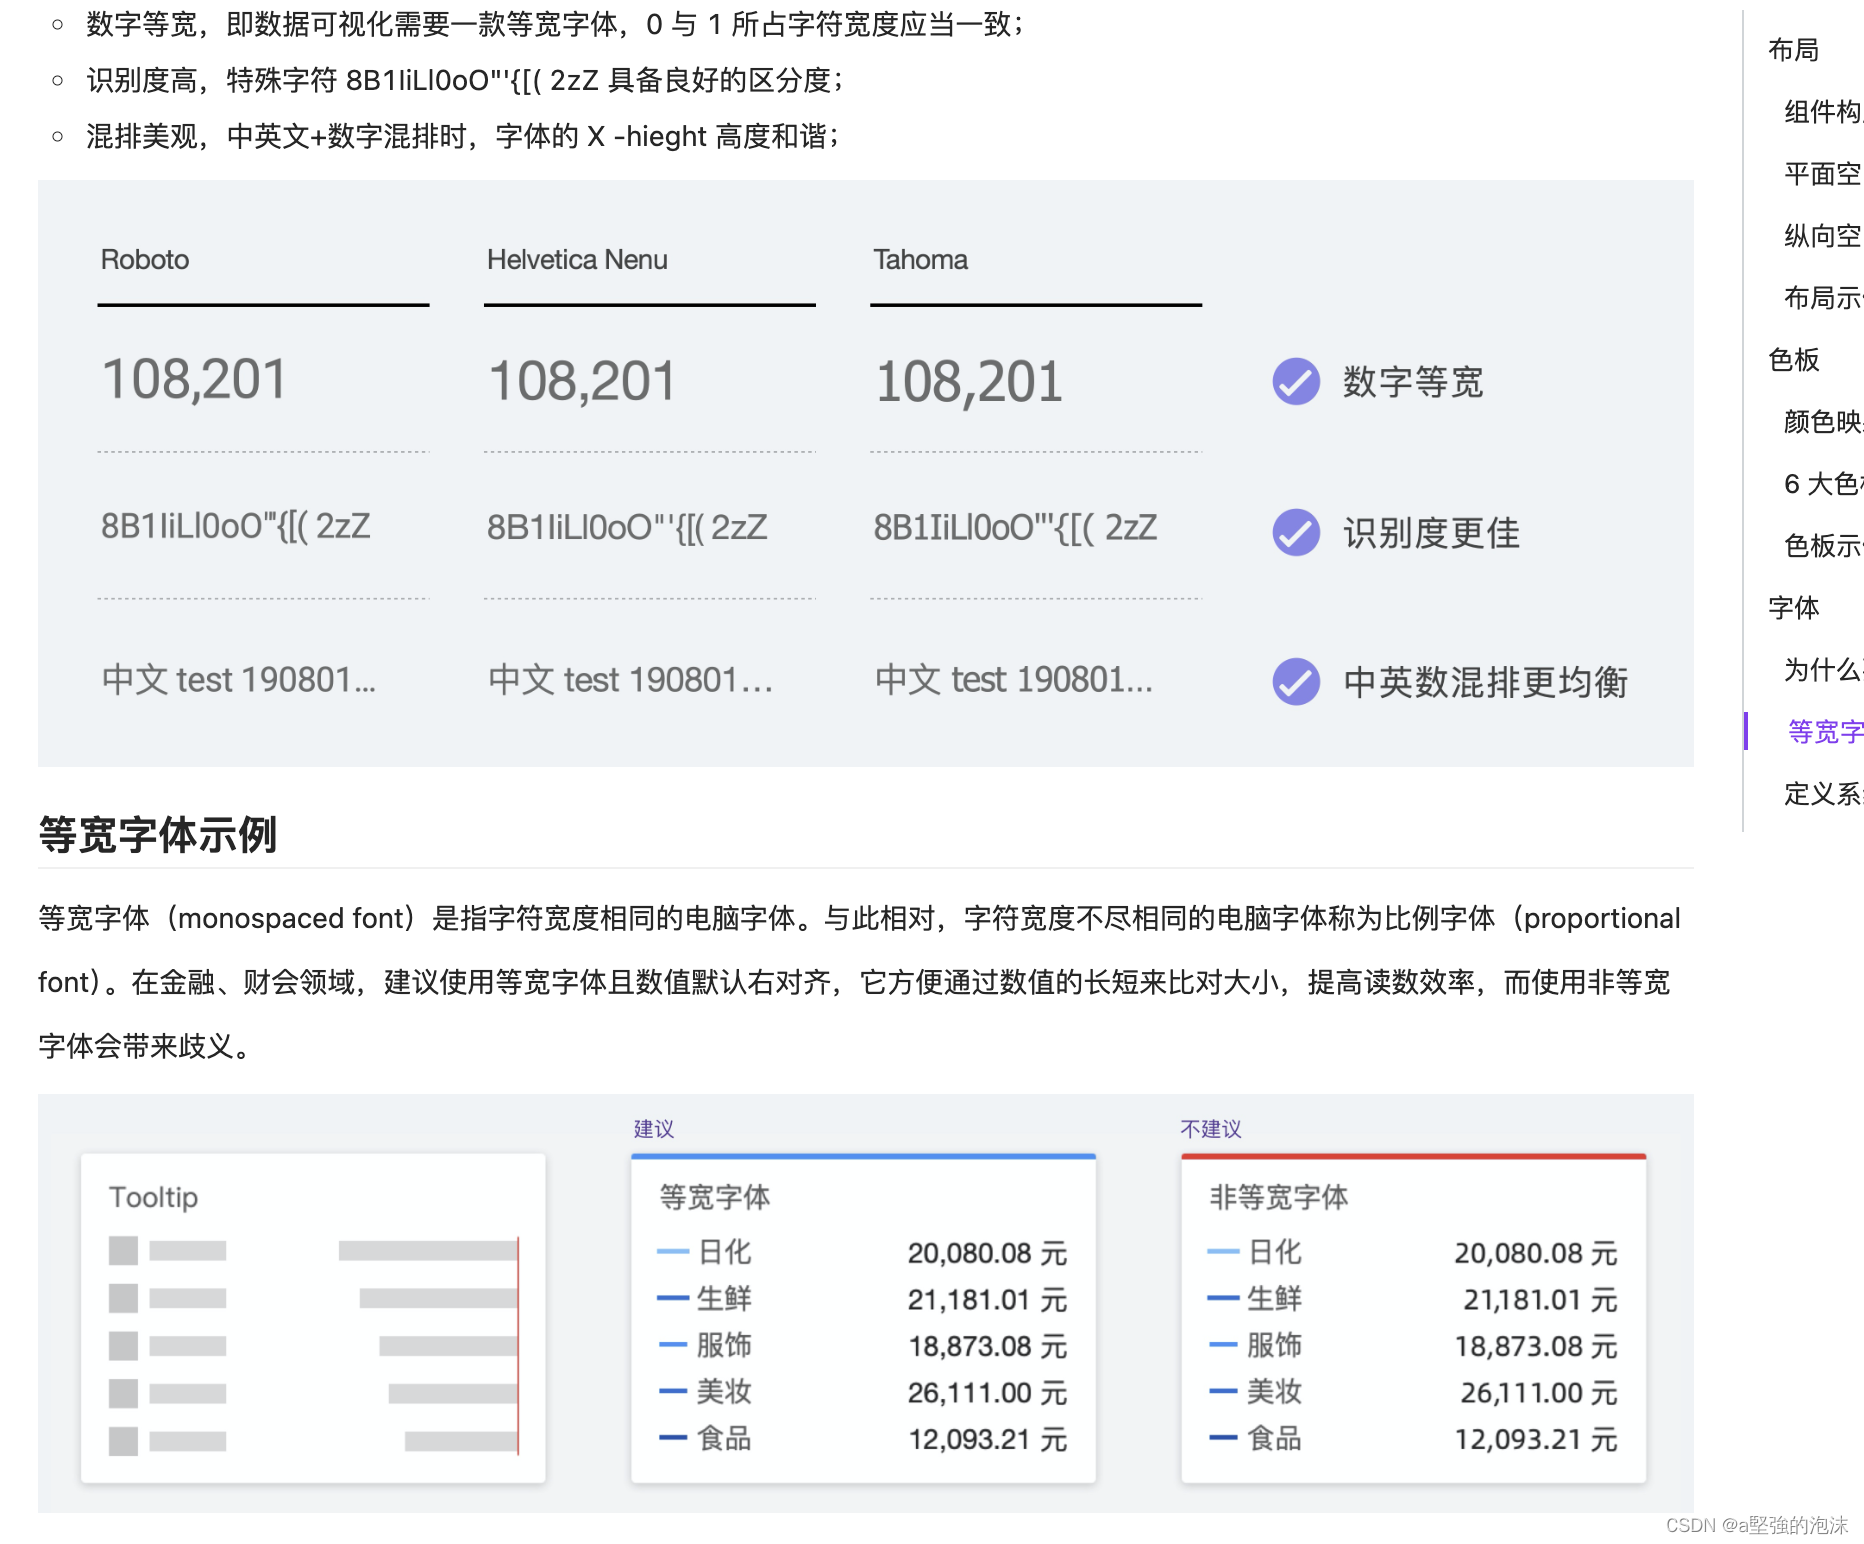Select the 为什么 sidebar entry
The width and height of the screenshot is (1864, 1544).
1823,670
